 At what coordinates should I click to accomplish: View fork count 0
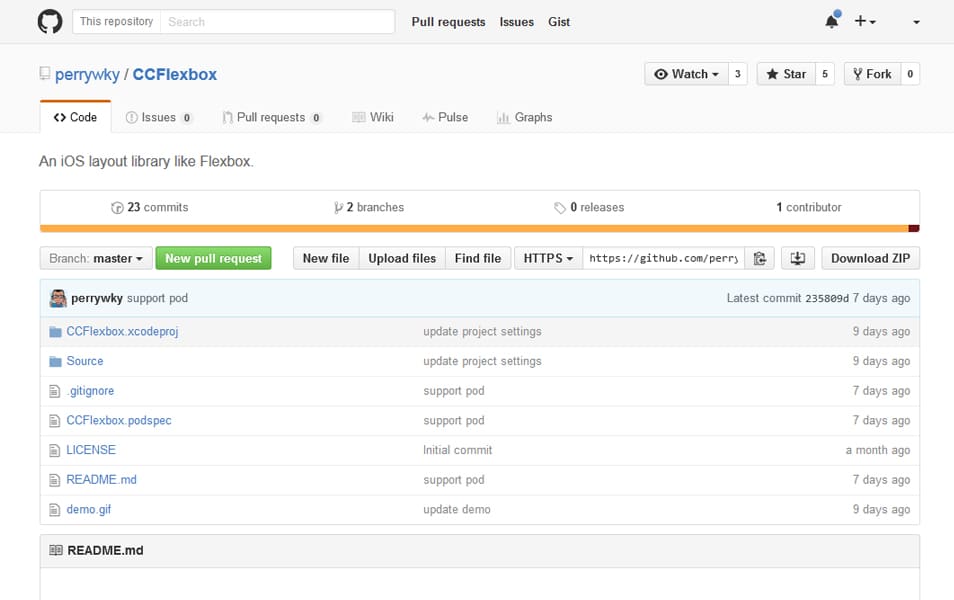tap(910, 74)
